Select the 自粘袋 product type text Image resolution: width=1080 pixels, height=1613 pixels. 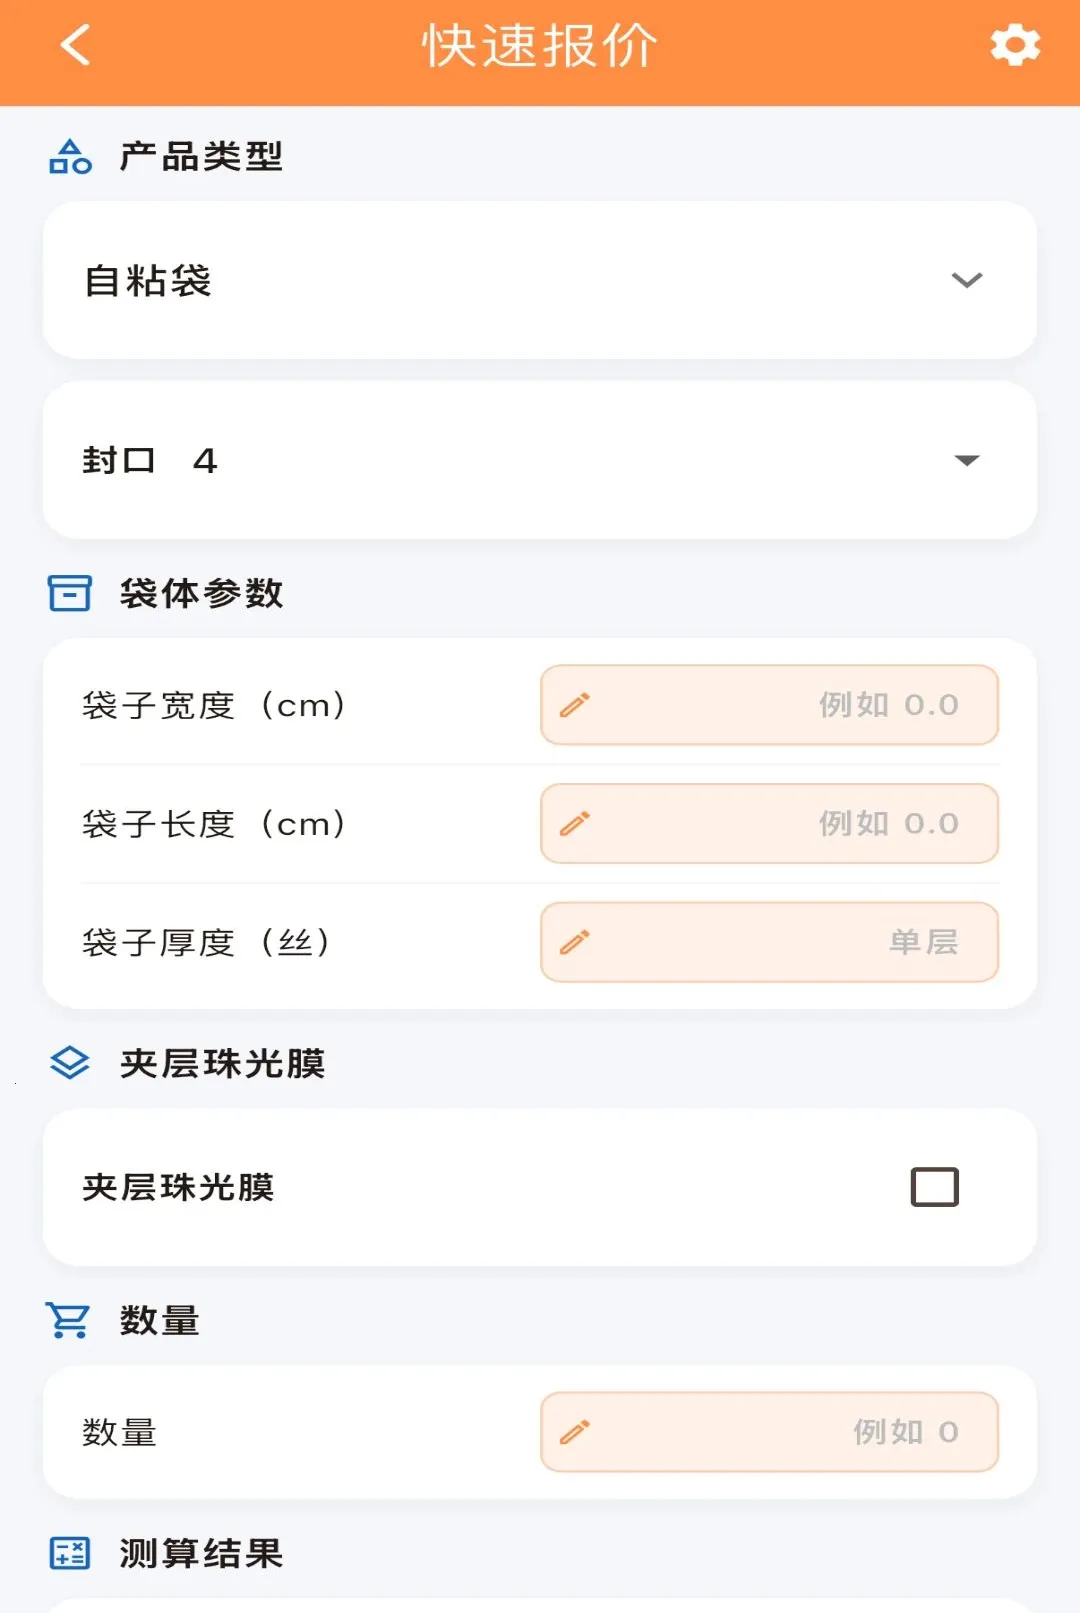148,281
